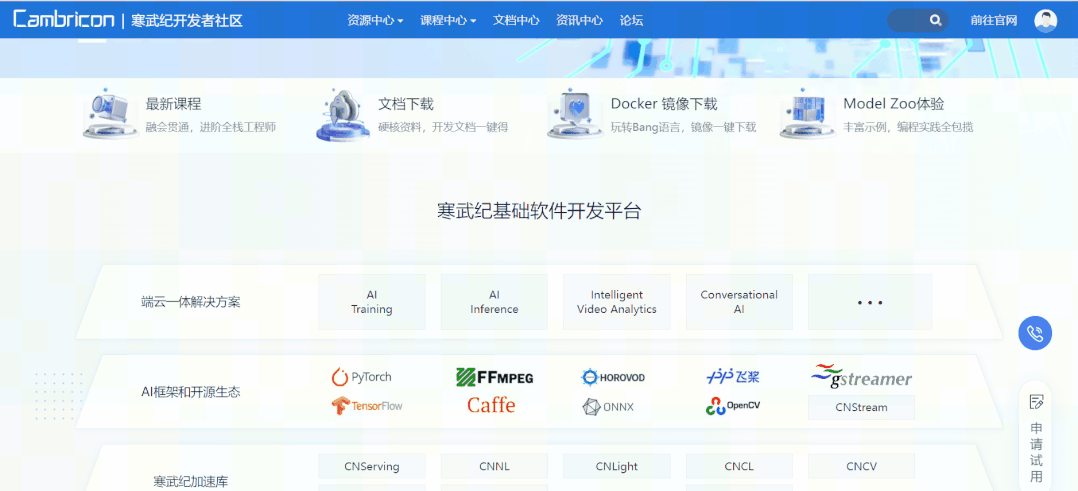Viewport: 1078px width, 491px height.
Task: Open the 文档下载 title link
Action: (406, 104)
